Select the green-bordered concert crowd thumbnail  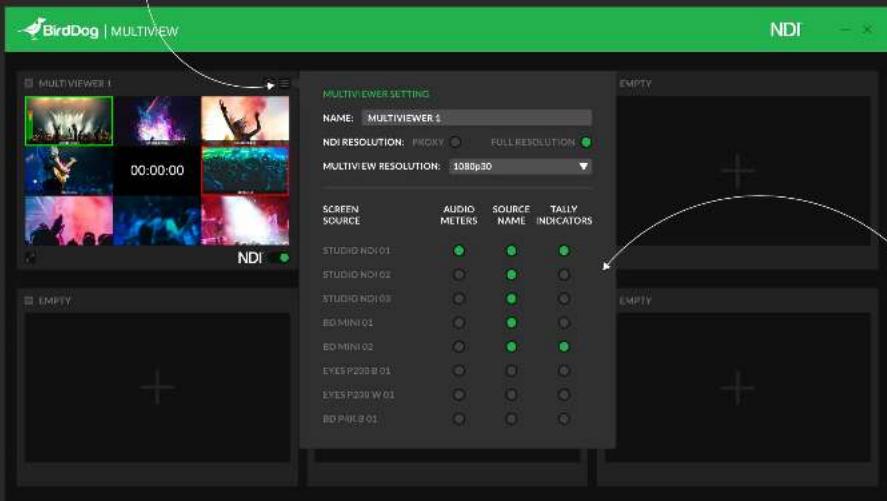(69, 120)
